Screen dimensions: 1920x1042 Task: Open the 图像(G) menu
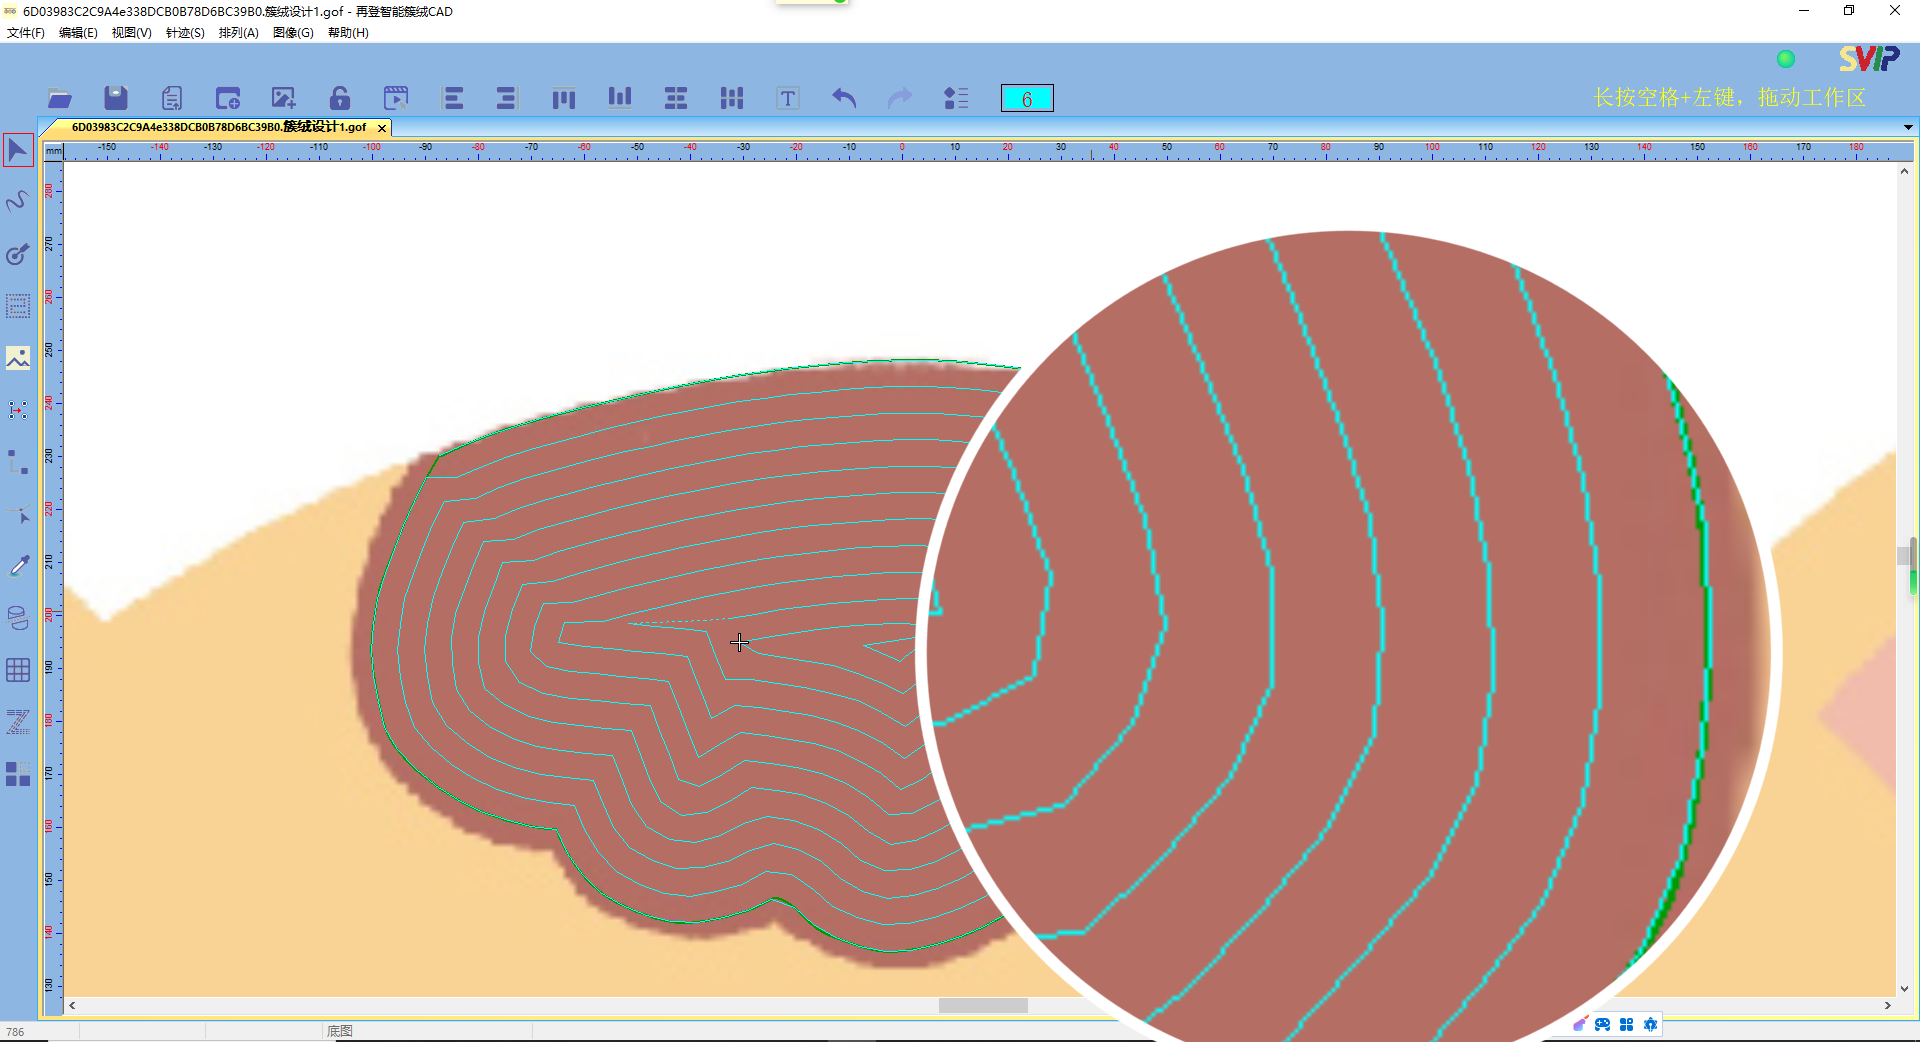point(293,33)
